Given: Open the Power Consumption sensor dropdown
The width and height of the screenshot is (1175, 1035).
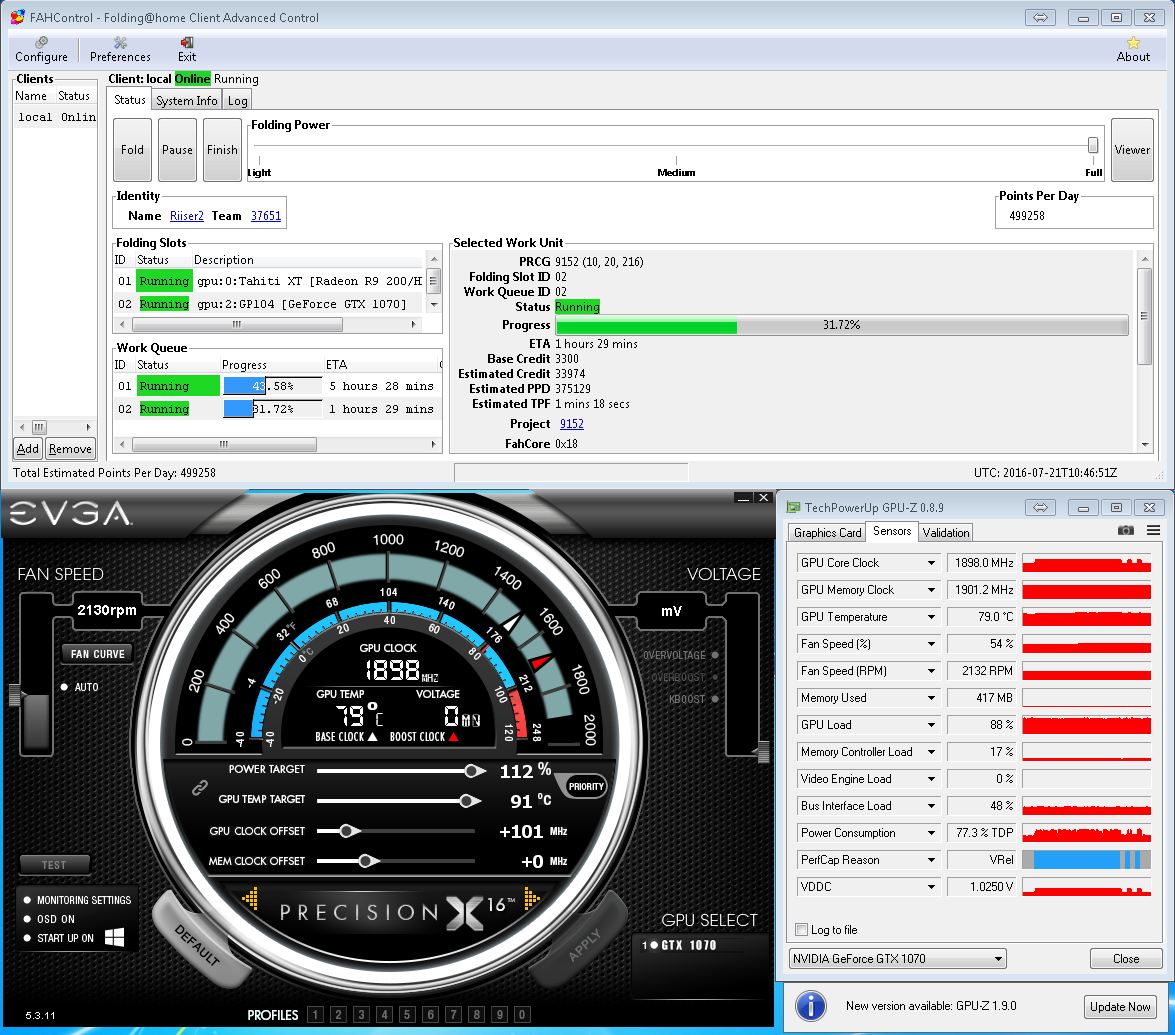Looking at the screenshot, I should click(x=931, y=833).
